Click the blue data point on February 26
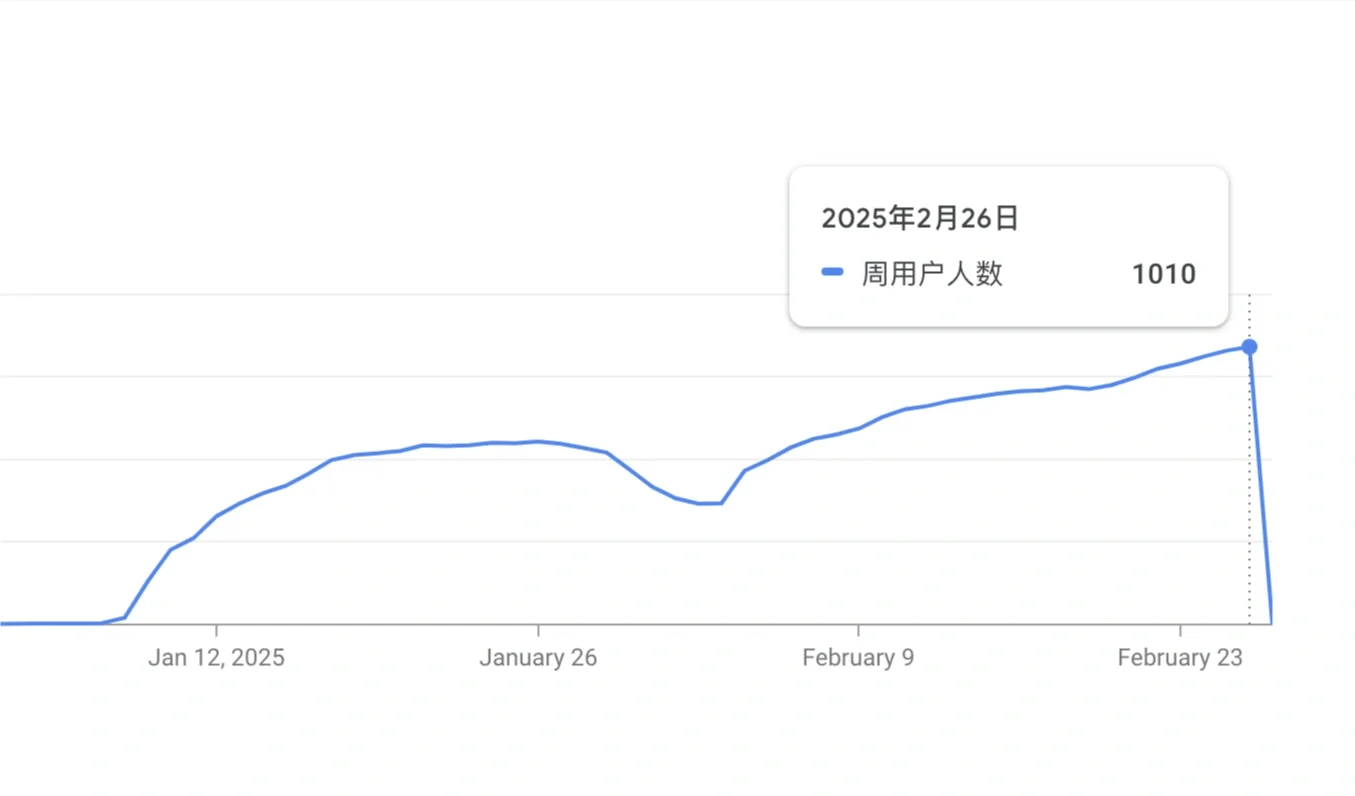 pyautogui.click(x=1249, y=347)
